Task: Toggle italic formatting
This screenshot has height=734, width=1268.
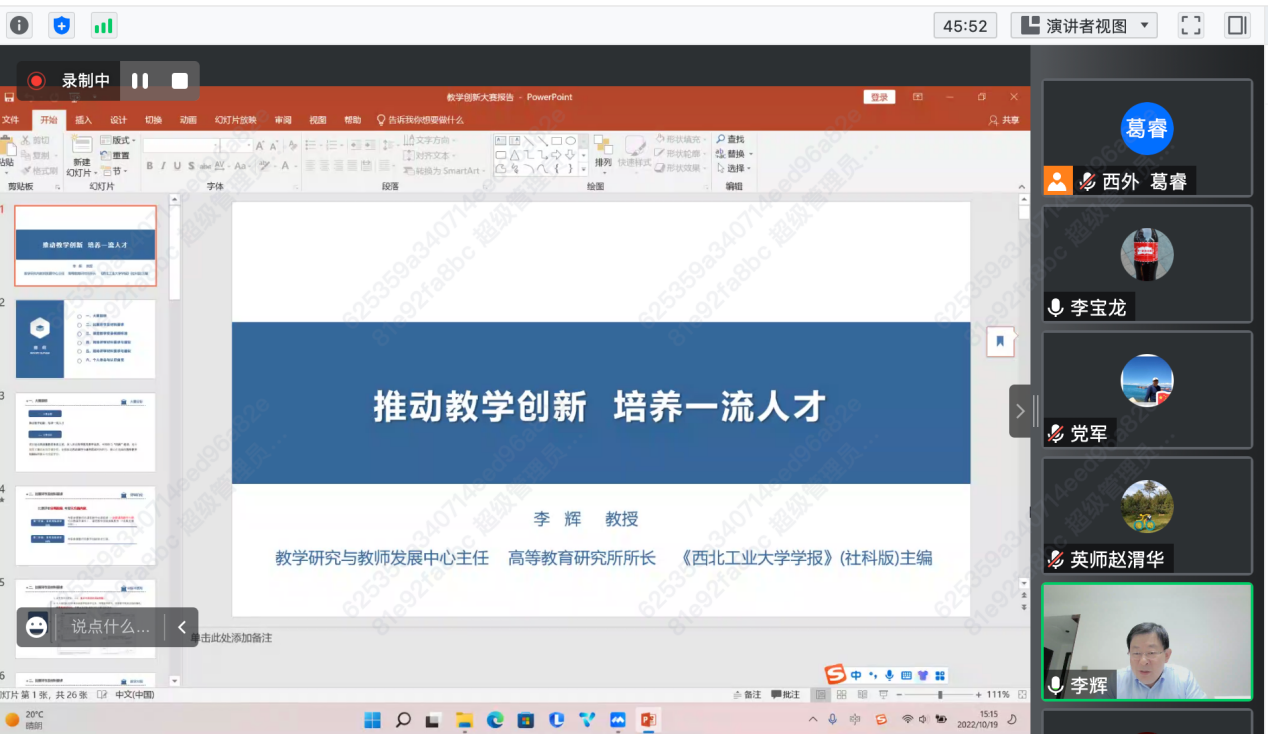Action: (x=163, y=166)
